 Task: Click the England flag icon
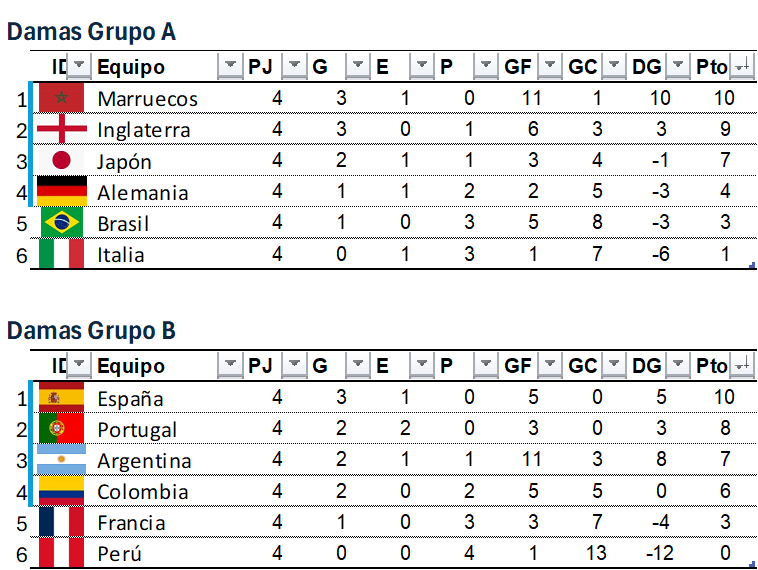point(61,129)
